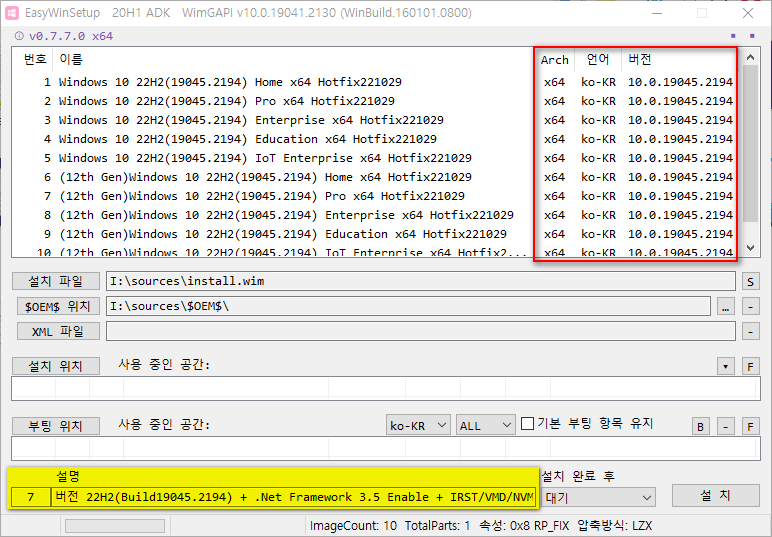Select row 5 Windows 10 IoT Enterprise x64
Screen dimensions: 772x537
[377, 158]
